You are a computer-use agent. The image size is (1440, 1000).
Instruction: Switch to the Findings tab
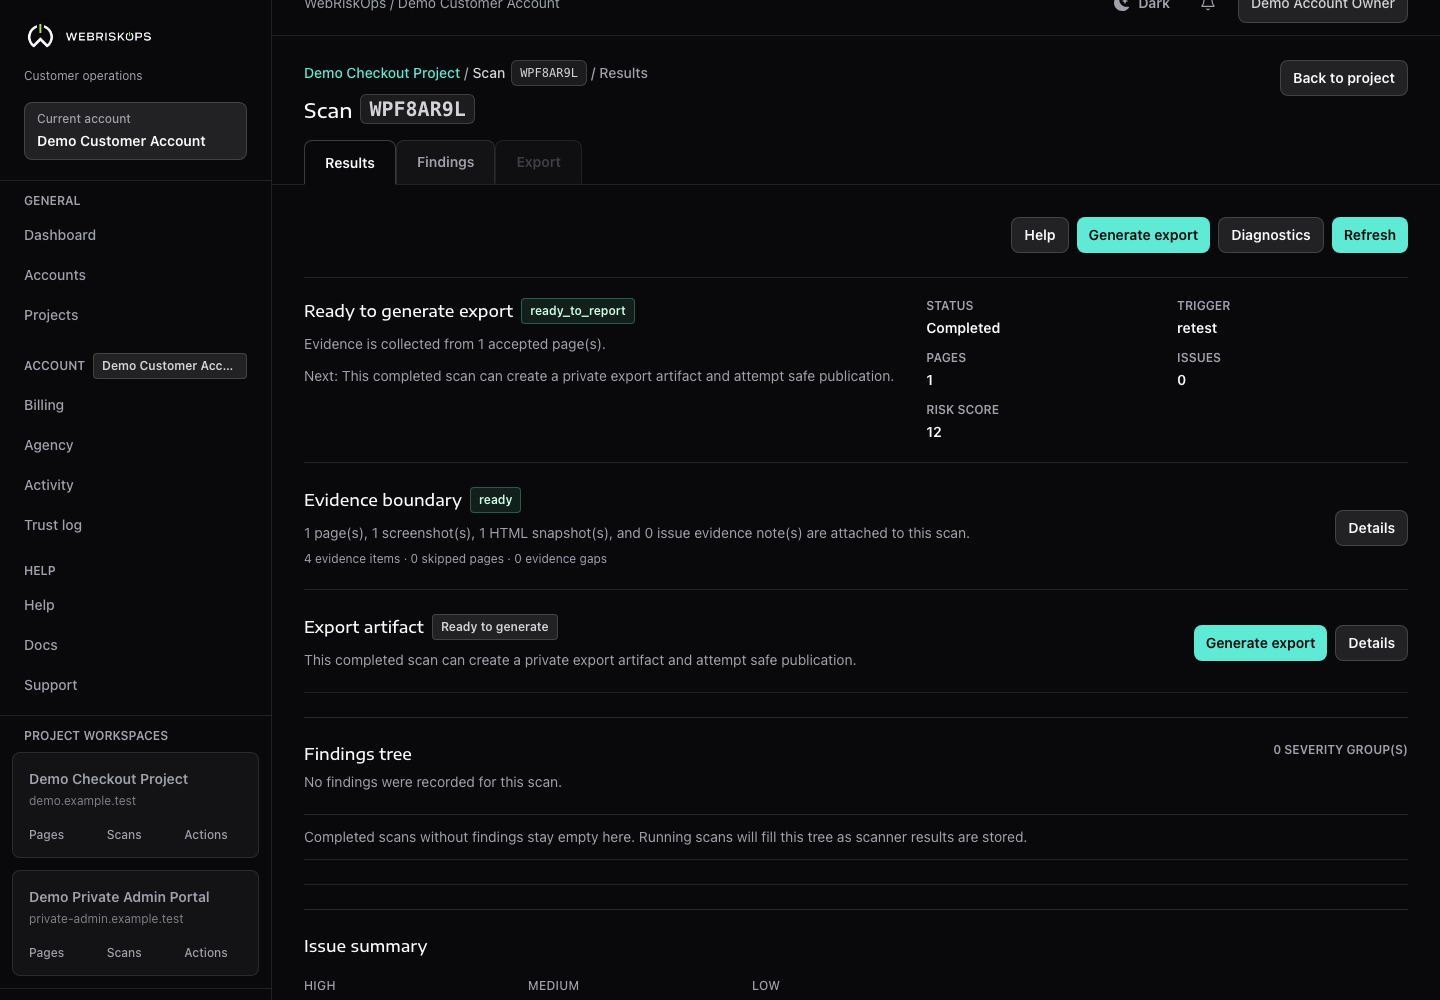click(x=446, y=162)
